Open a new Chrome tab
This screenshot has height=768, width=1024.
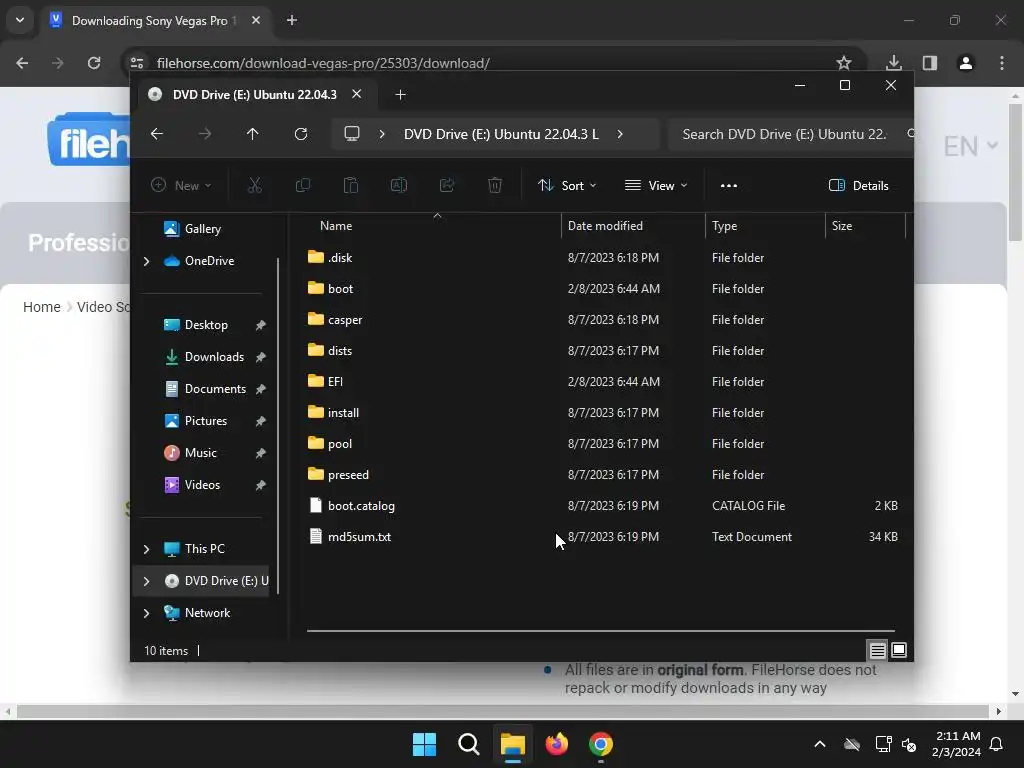(x=292, y=20)
